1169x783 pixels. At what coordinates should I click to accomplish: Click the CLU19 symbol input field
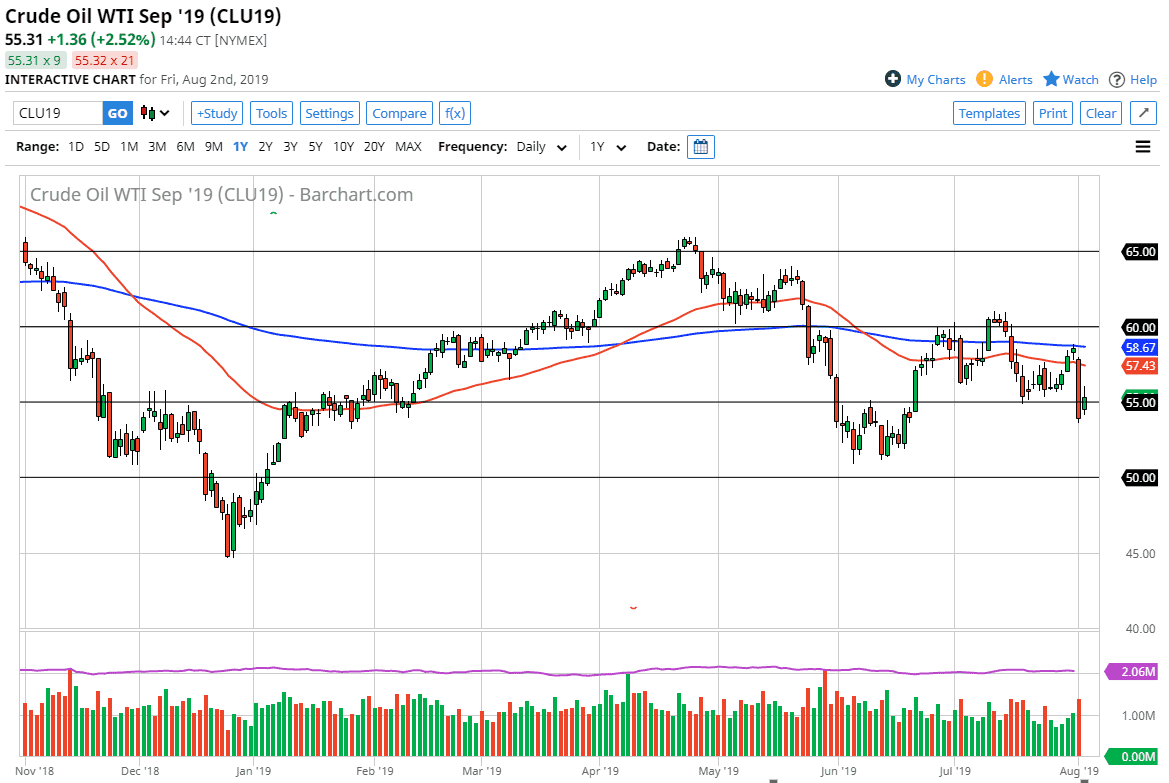click(x=58, y=113)
